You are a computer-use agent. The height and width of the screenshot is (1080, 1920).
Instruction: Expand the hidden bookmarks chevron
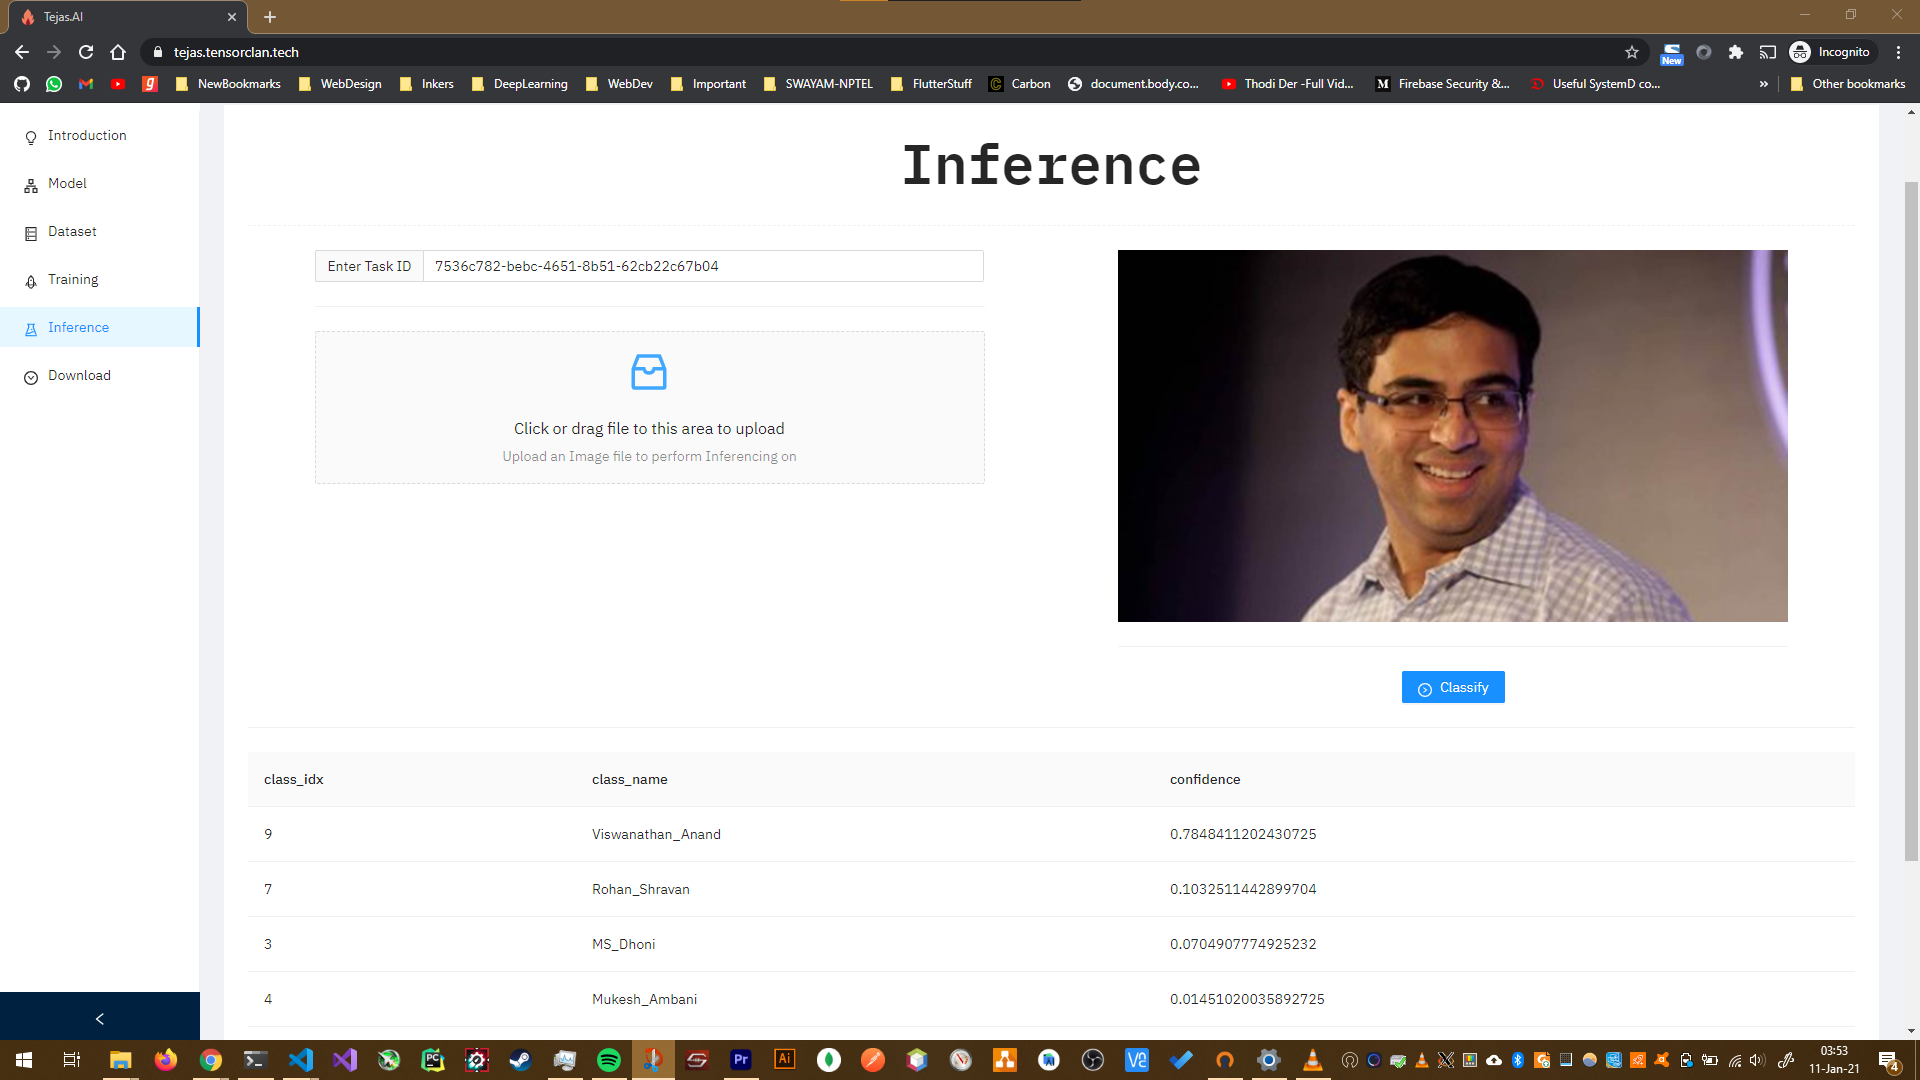coord(1763,84)
